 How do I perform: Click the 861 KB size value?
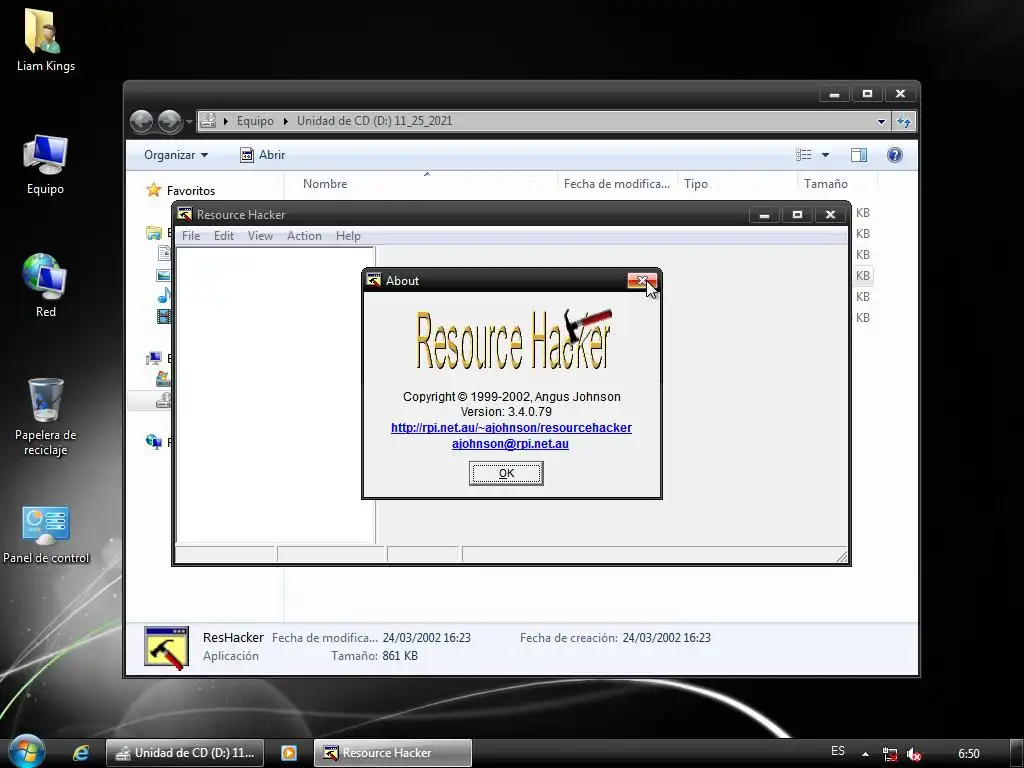tap(400, 656)
